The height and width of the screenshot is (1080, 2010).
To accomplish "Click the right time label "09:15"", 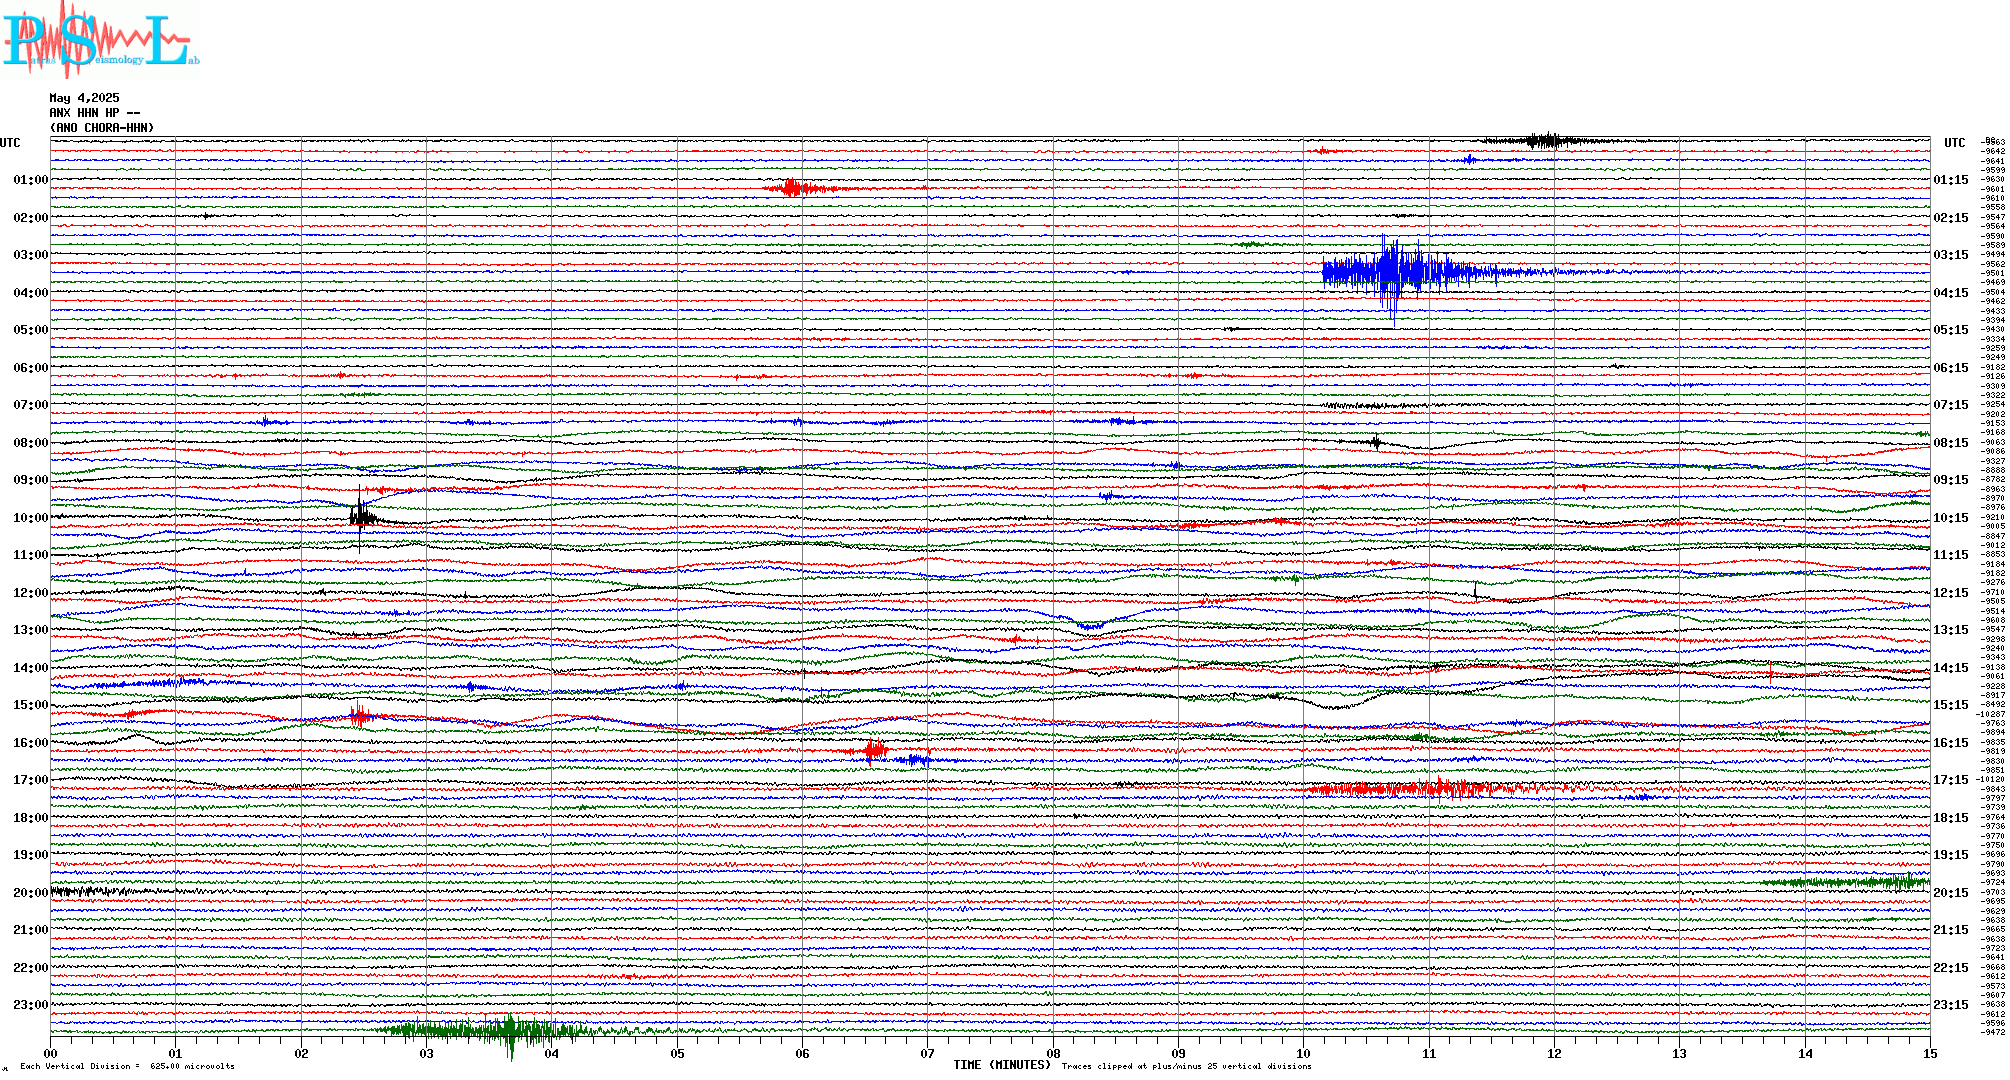I will (x=1951, y=481).
